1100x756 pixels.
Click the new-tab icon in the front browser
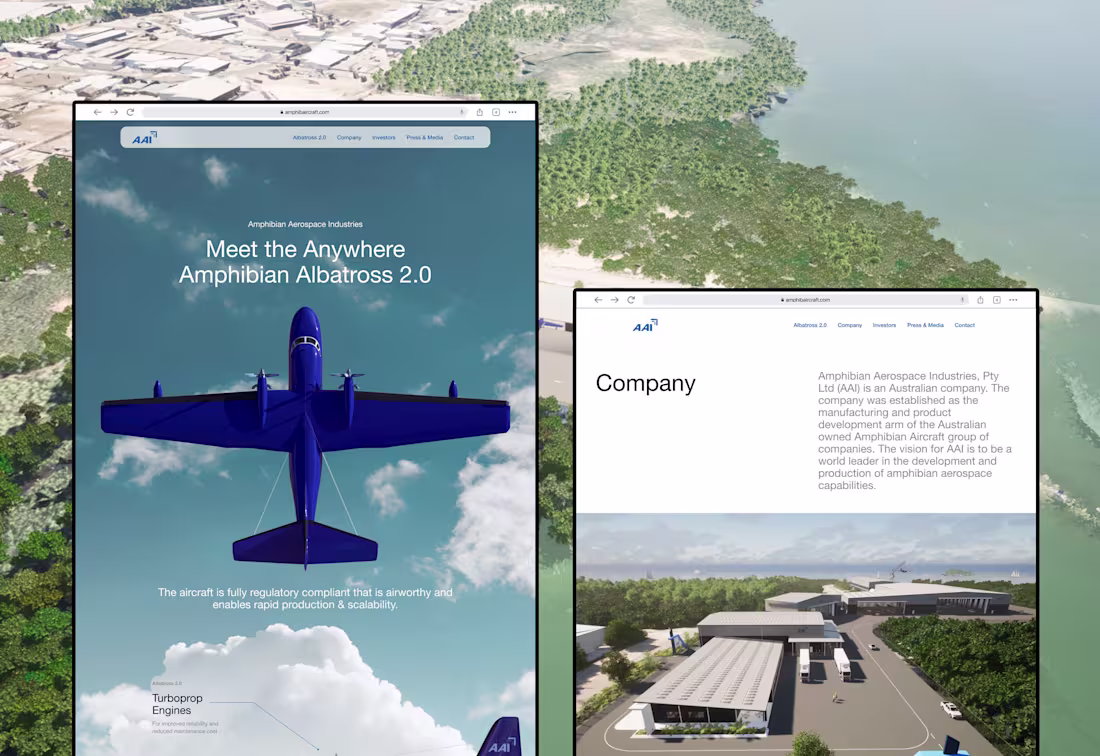pyautogui.click(x=496, y=112)
